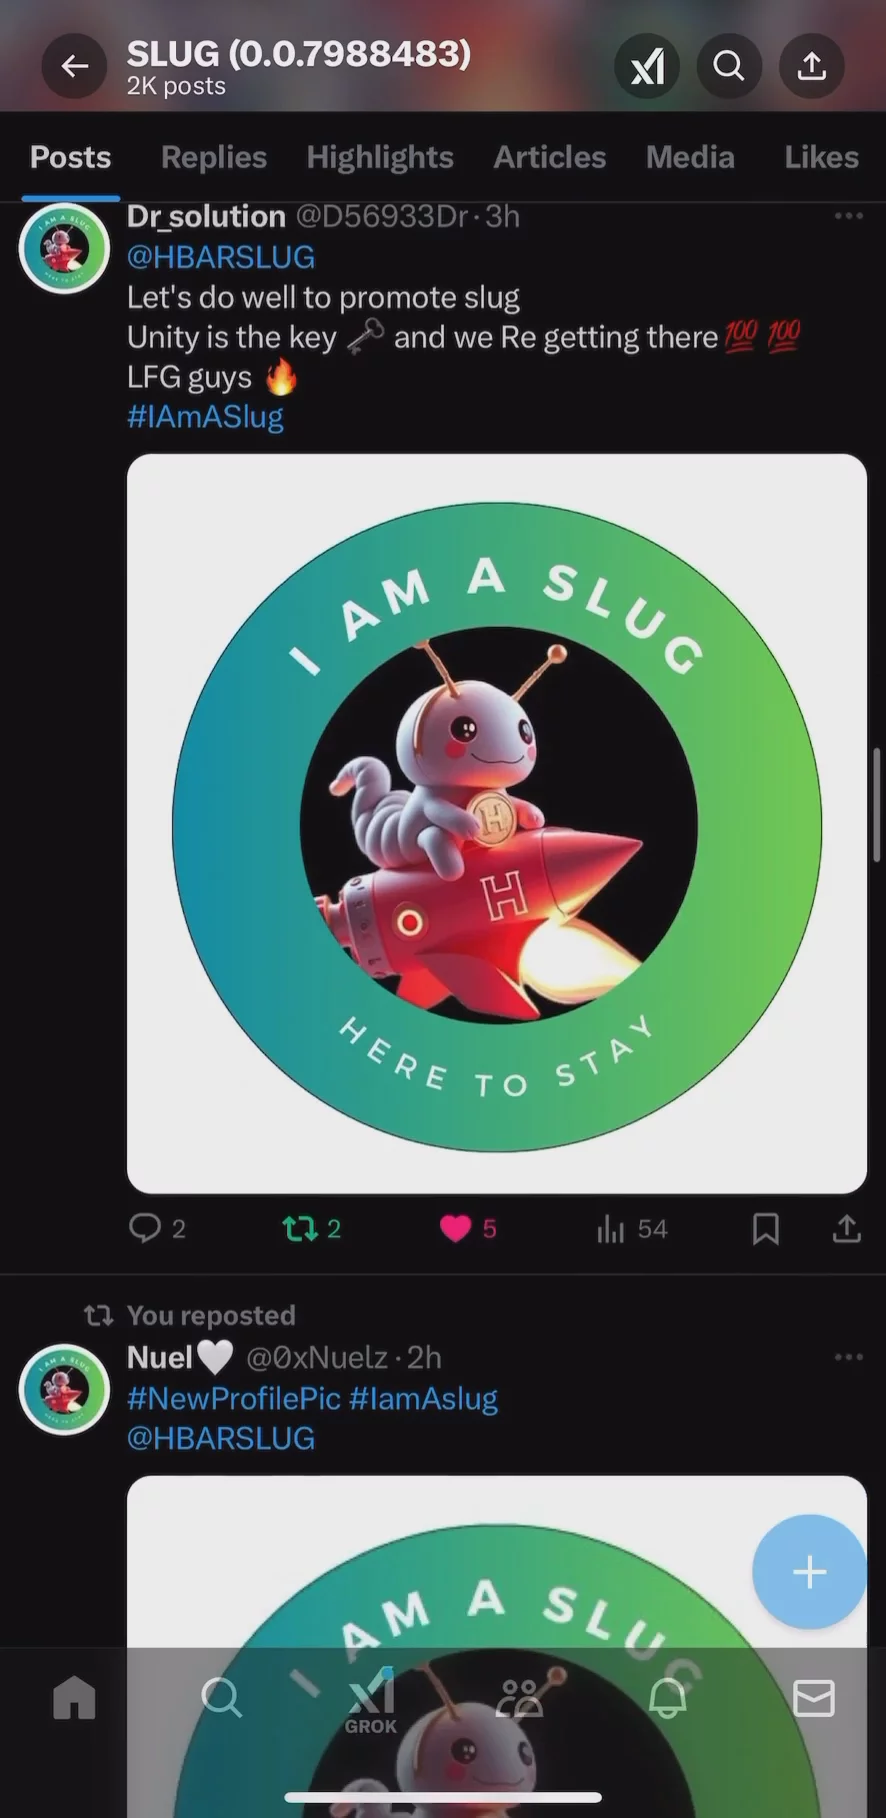Reply to the Dr_solution post
Viewport: 886px width, 1818px height.
[x=146, y=1228]
